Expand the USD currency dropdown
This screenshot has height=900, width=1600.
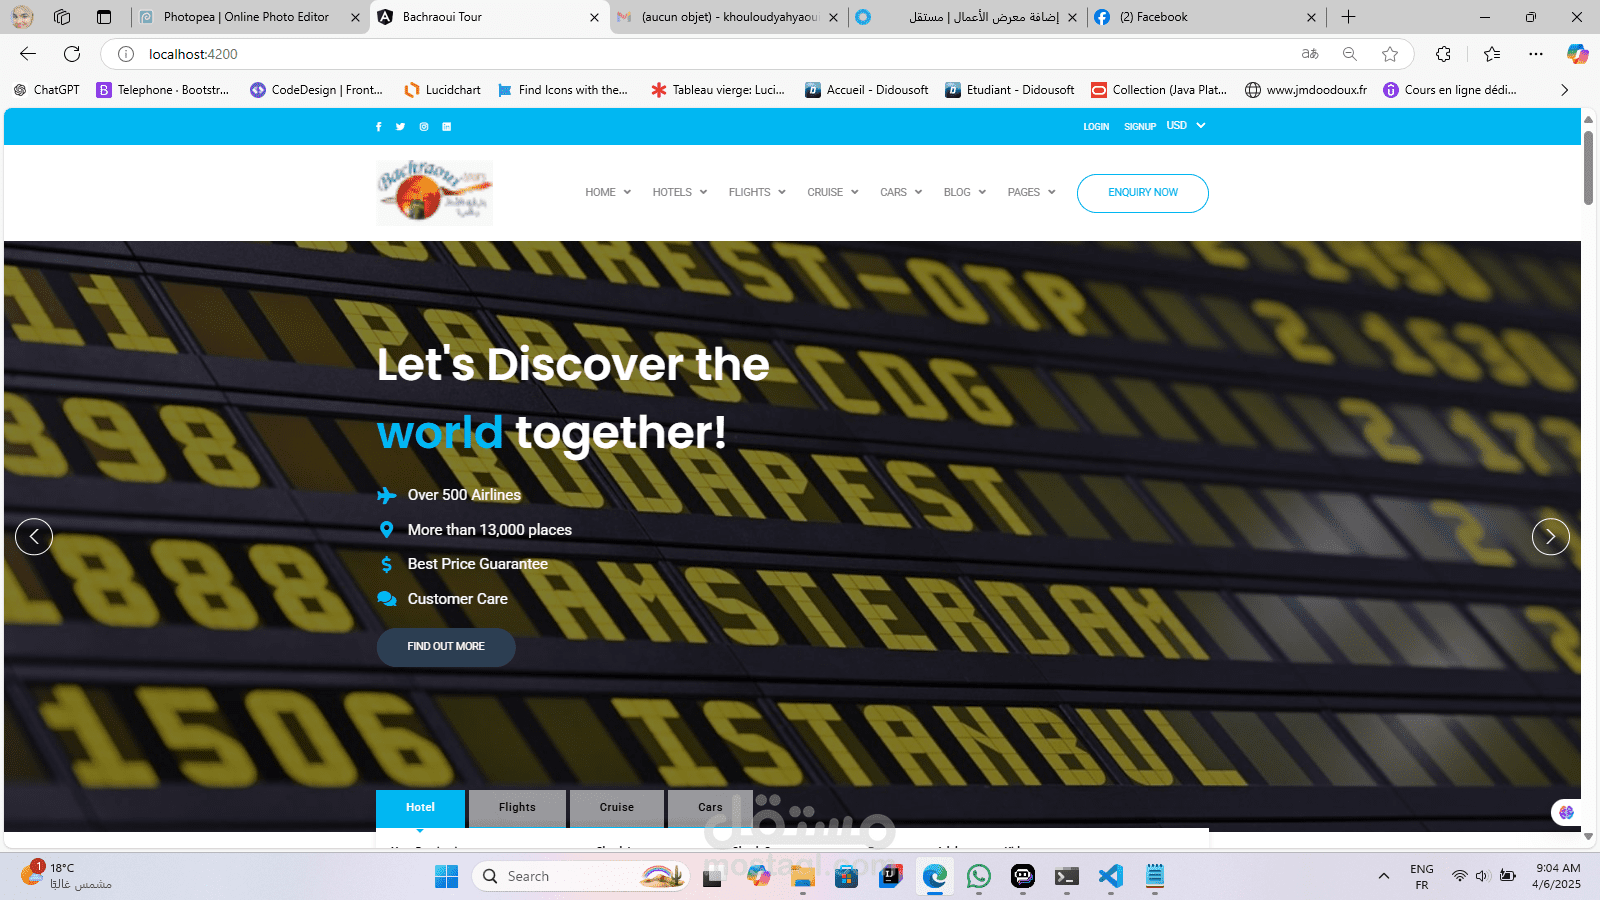point(1186,126)
